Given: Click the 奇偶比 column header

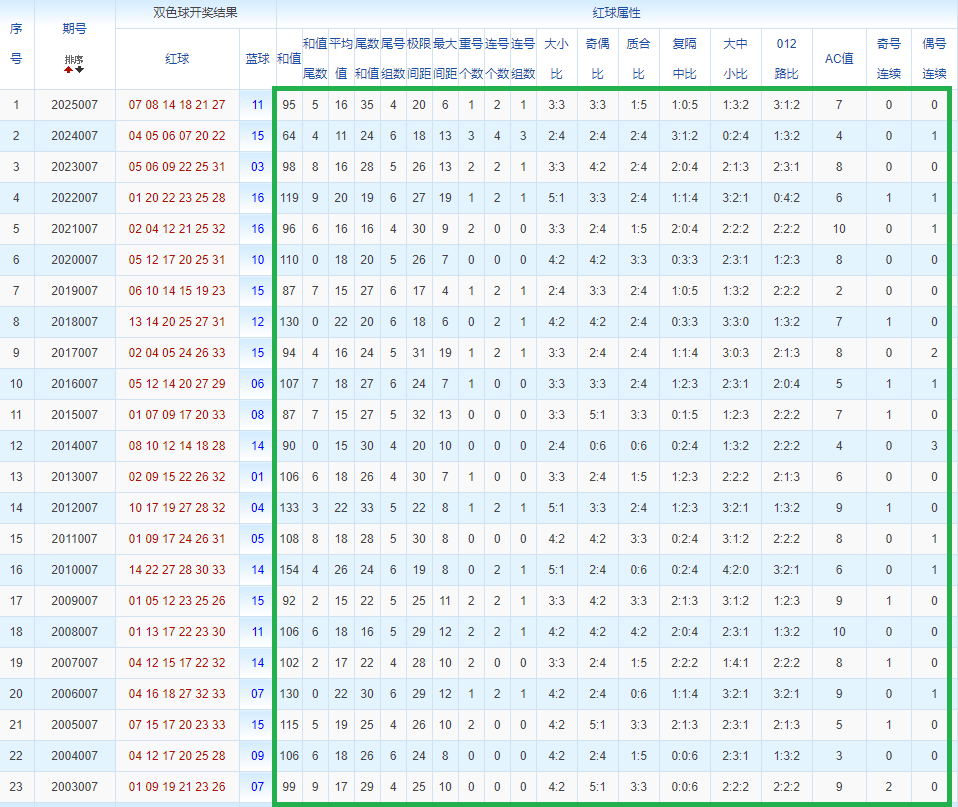Looking at the screenshot, I should (x=597, y=59).
